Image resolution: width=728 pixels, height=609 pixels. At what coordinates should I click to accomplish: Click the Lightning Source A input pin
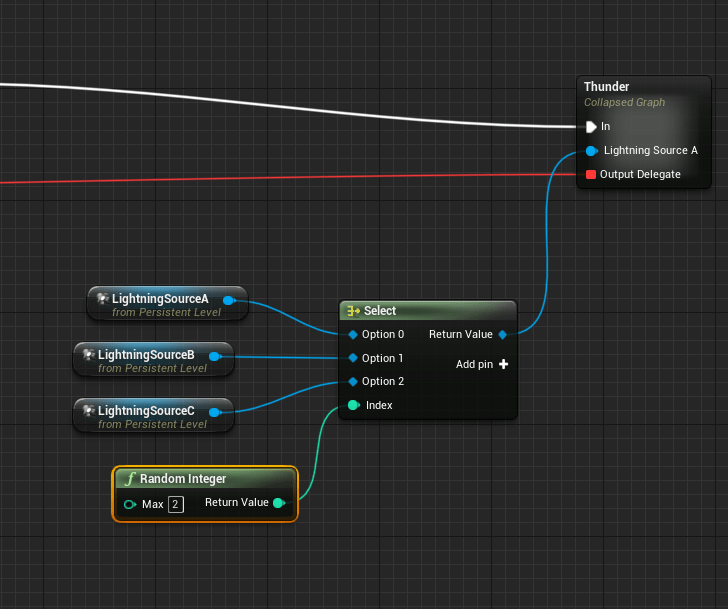pos(591,151)
